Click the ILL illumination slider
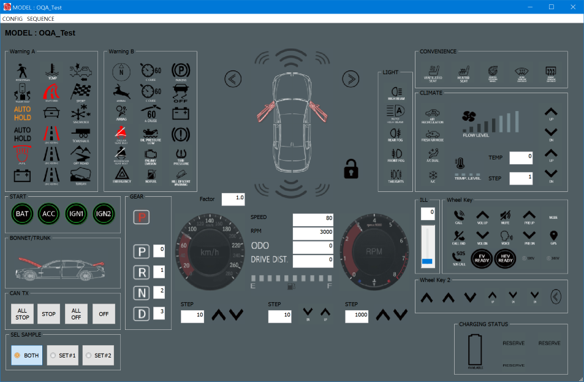Screen dimensions: 584x382 [428, 247]
